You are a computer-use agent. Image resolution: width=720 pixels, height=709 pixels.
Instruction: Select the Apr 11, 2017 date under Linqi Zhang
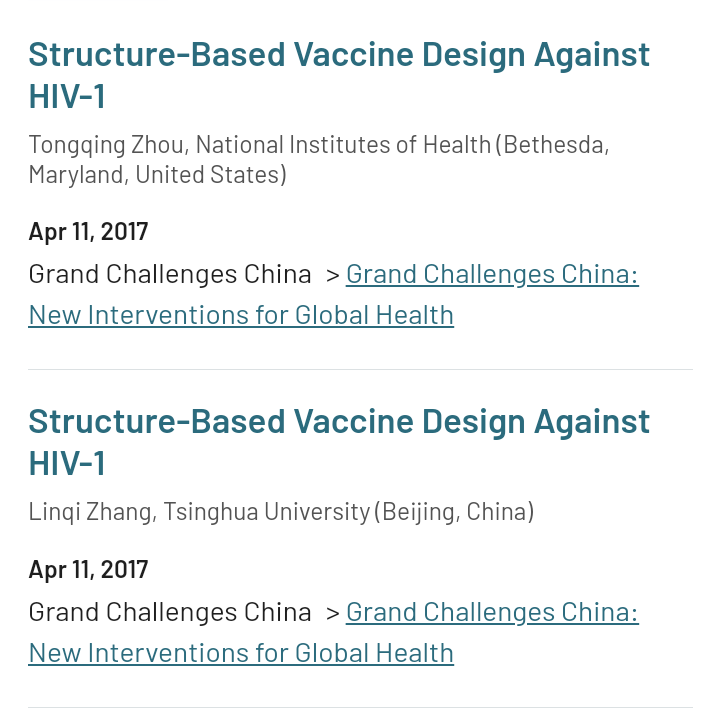[x=88, y=570]
